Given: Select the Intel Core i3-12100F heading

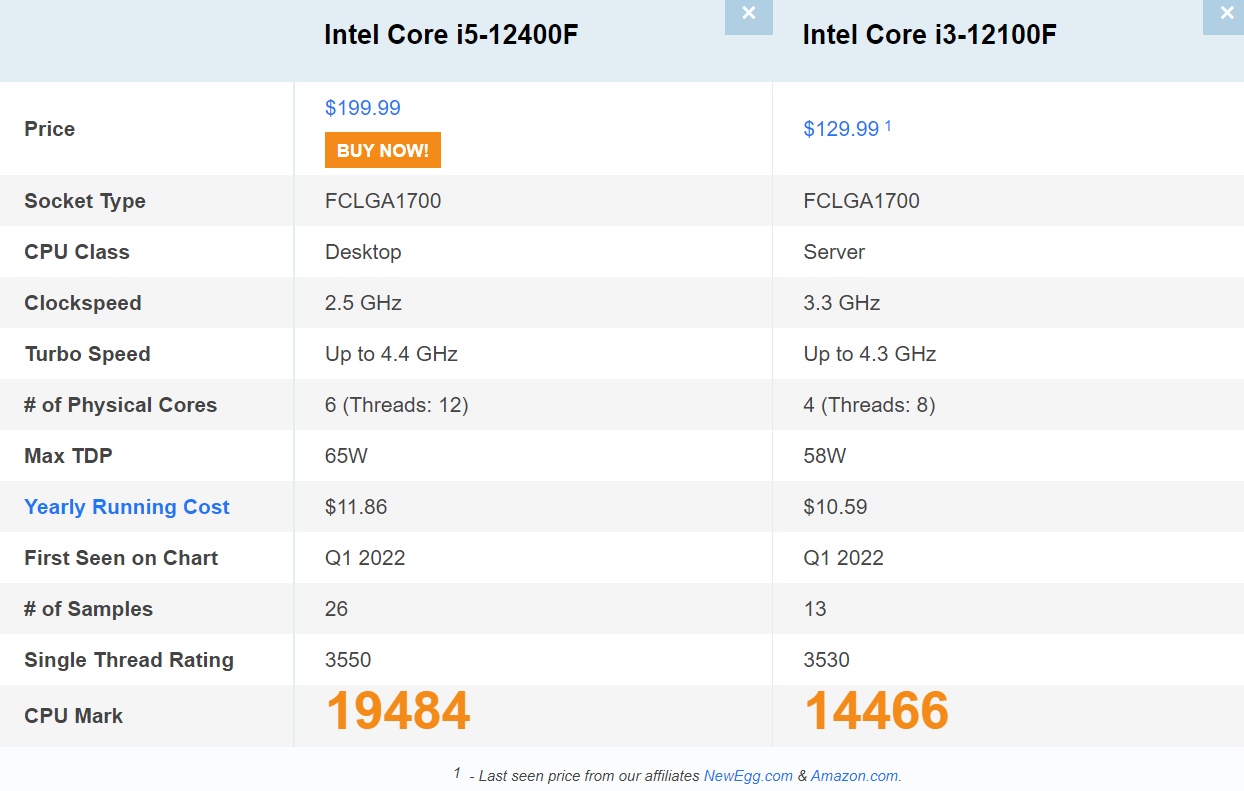Looking at the screenshot, I should pos(929,35).
